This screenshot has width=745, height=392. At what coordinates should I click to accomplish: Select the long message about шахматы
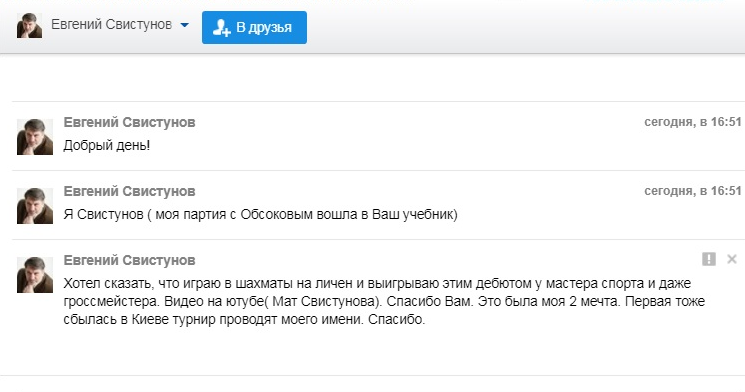[x=384, y=301]
